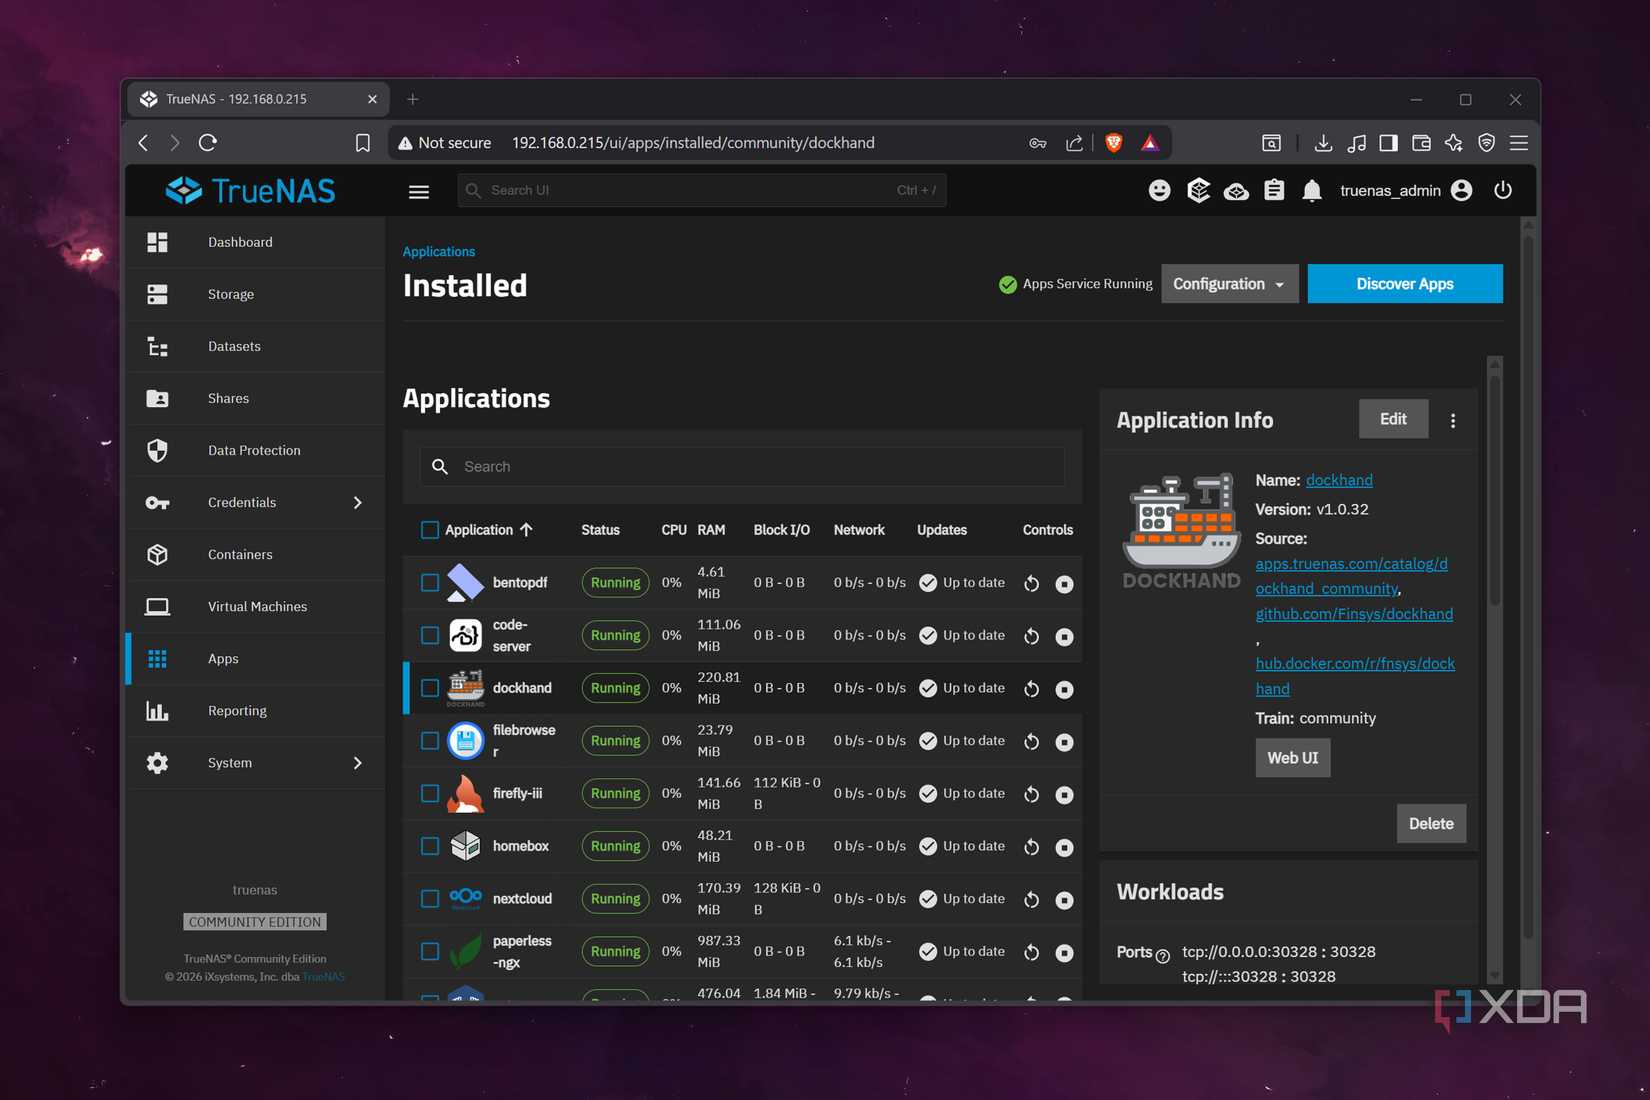The height and width of the screenshot is (1100, 1650).
Task: Open Shares in sidebar
Action: tap(256, 398)
